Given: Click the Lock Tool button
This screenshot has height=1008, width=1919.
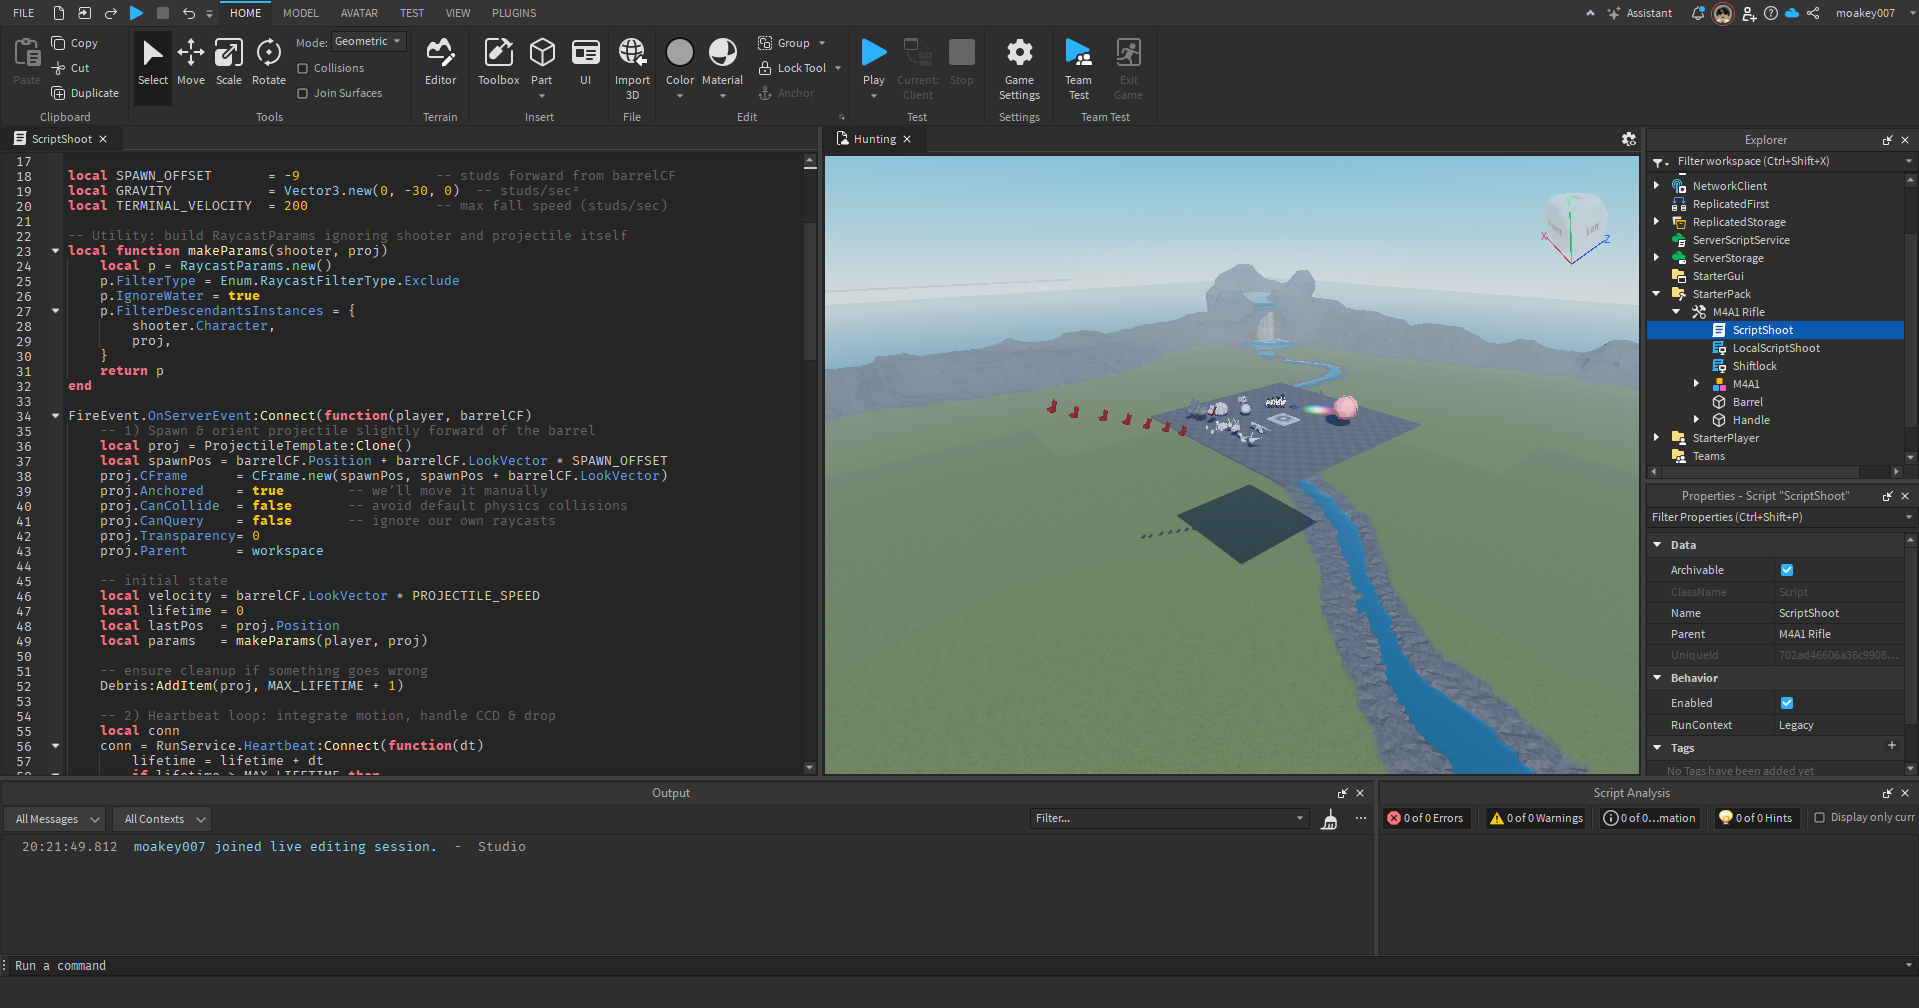Looking at the screenshot, I should pyautogui.click(x=793, y=68).
